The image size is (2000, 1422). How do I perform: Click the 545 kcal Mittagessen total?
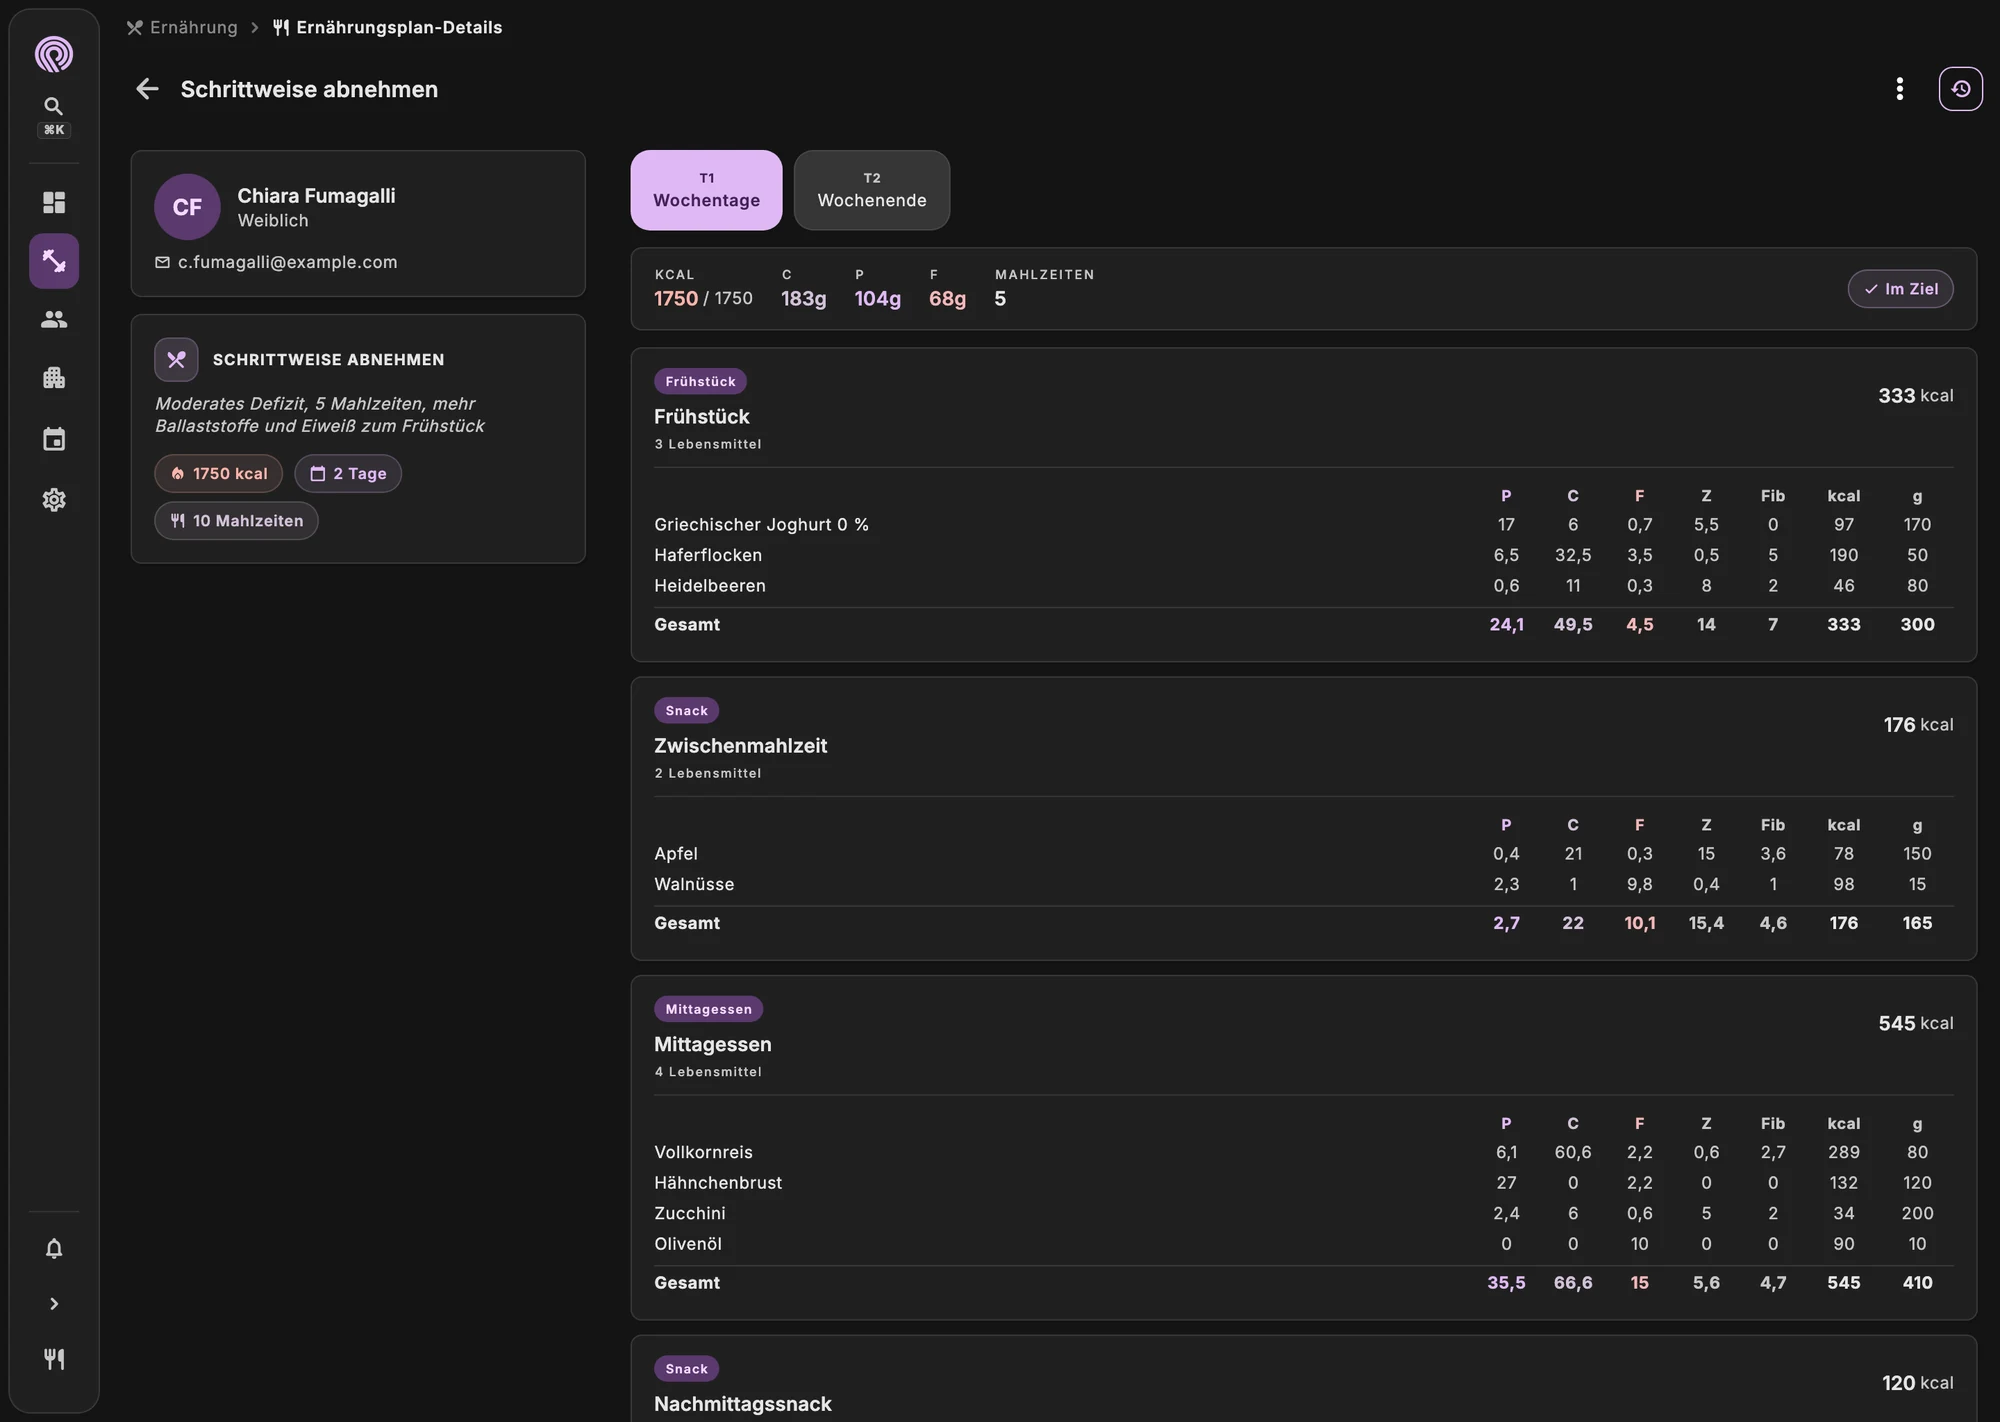click(1915, 1023)
